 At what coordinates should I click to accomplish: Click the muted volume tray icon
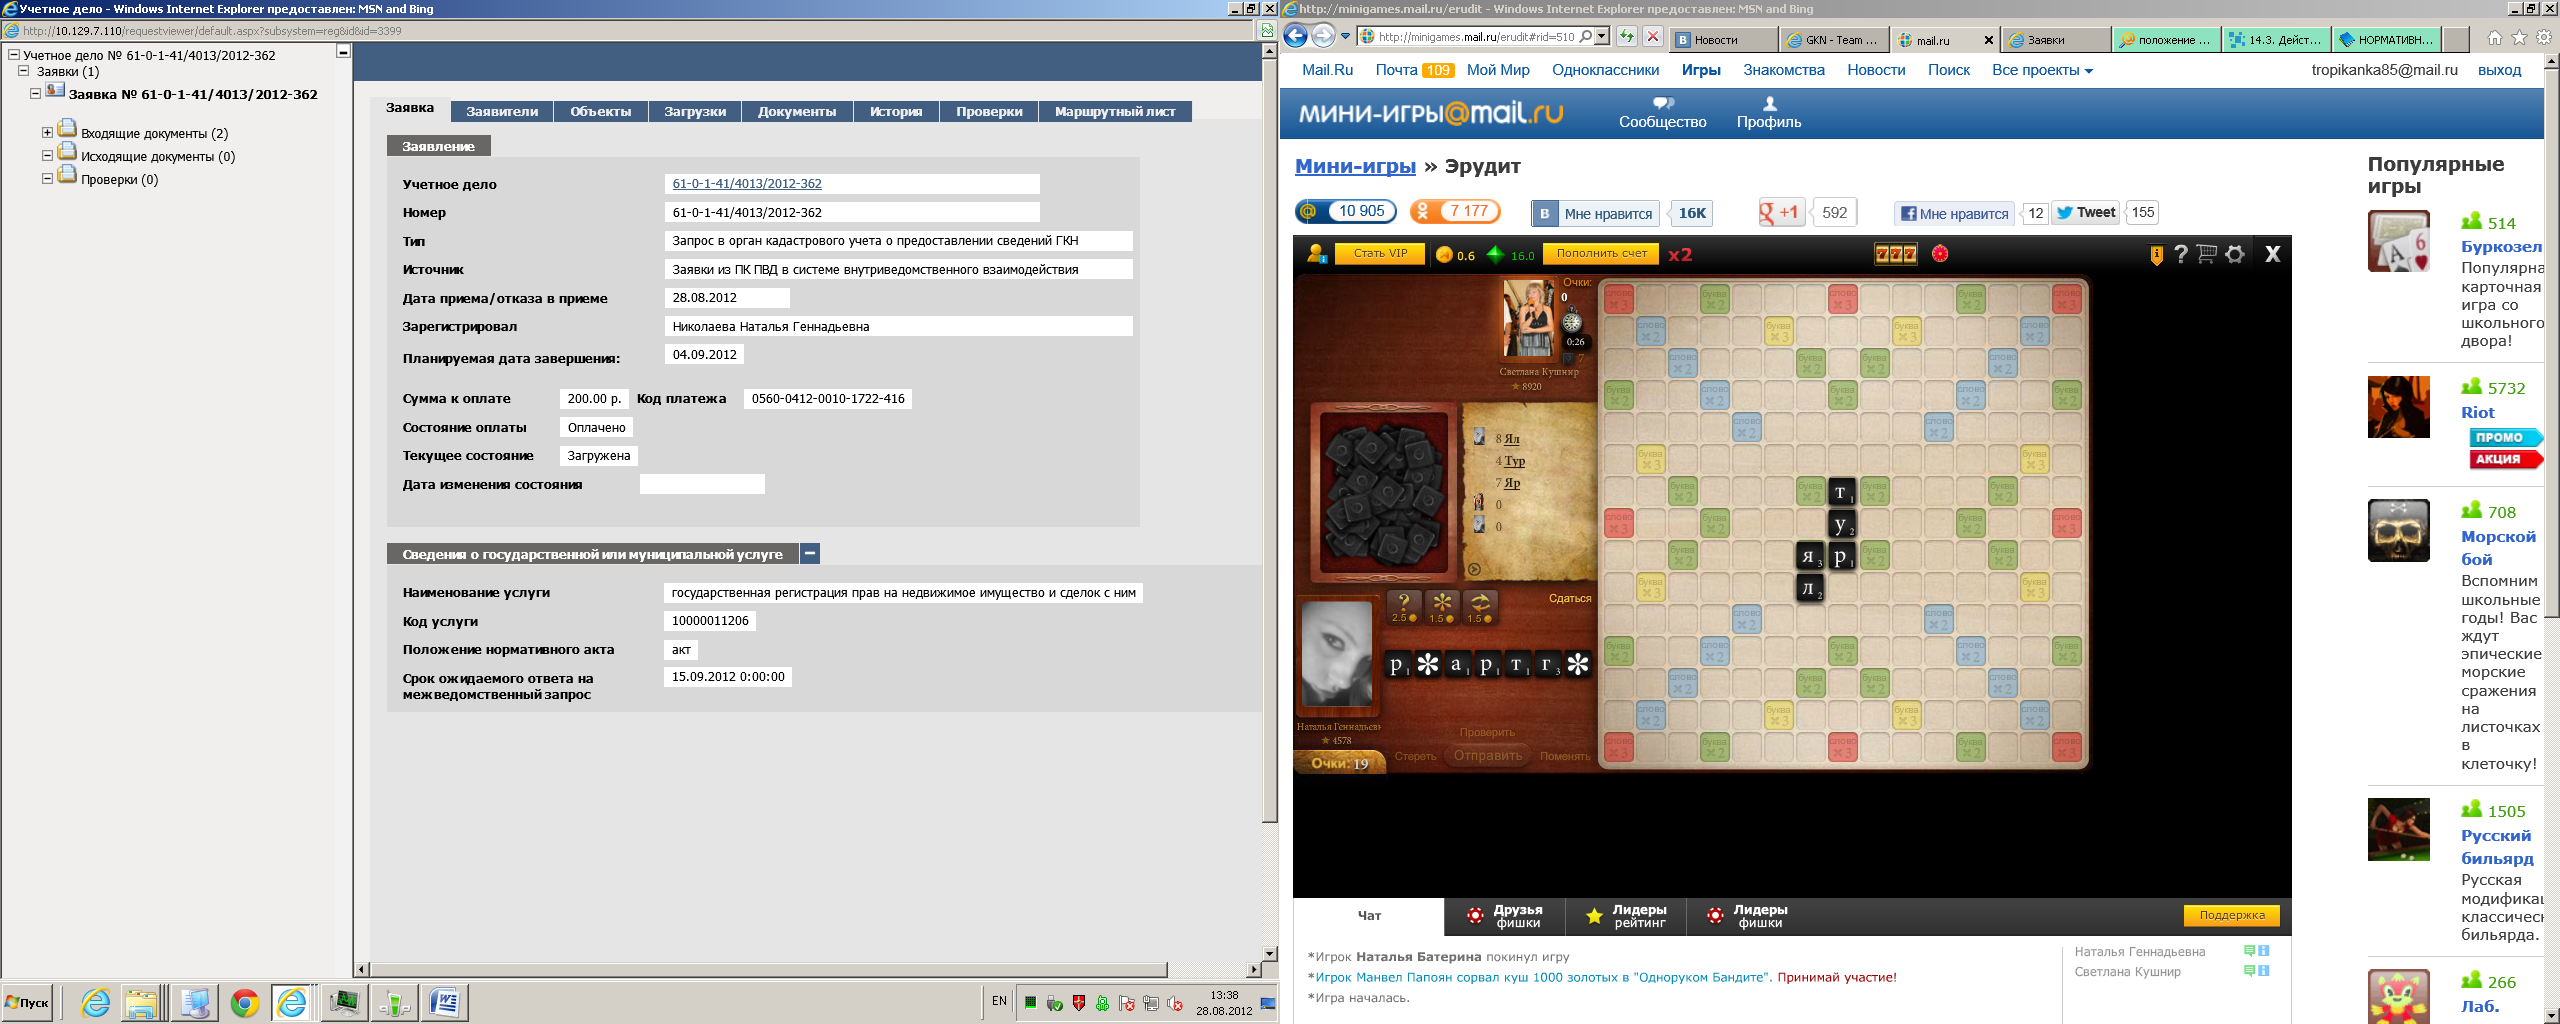pos(1175,1003)
